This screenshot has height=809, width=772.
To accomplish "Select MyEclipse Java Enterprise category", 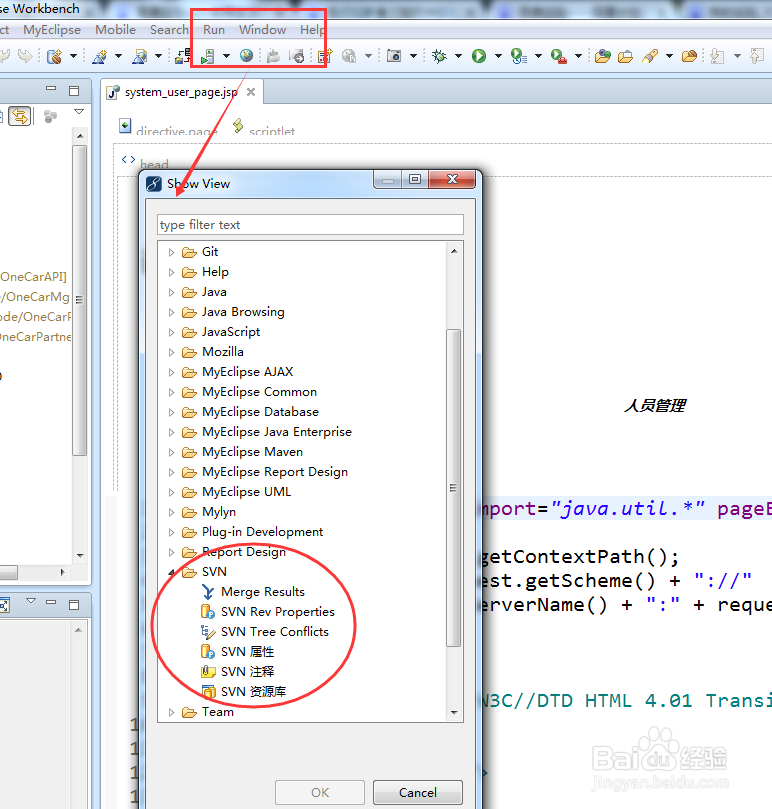I will coord(277,432).
